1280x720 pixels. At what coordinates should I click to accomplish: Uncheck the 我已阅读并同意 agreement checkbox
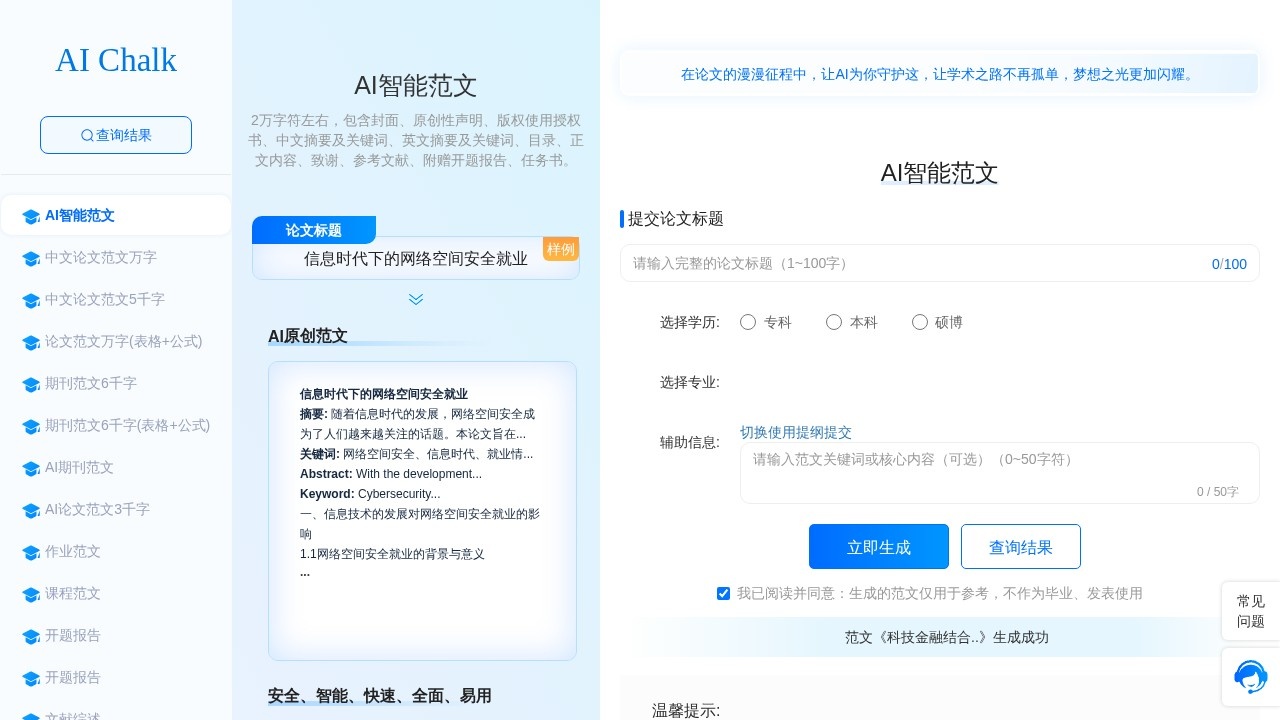724,593
